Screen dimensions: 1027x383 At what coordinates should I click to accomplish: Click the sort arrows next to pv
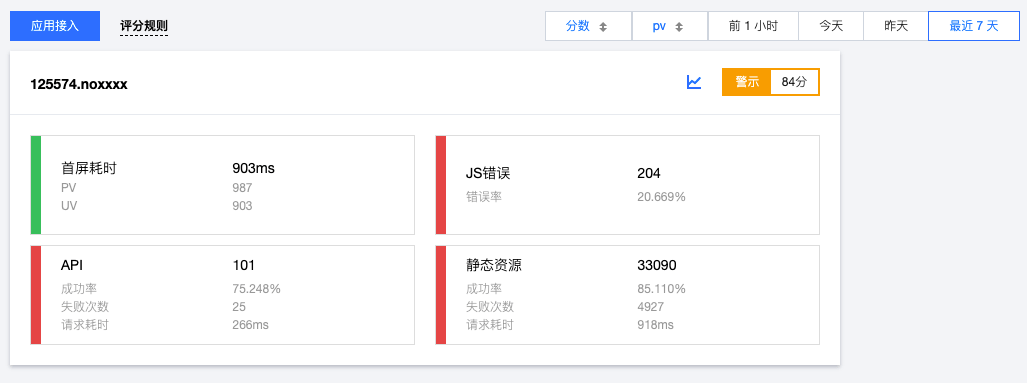pos(679,27)
